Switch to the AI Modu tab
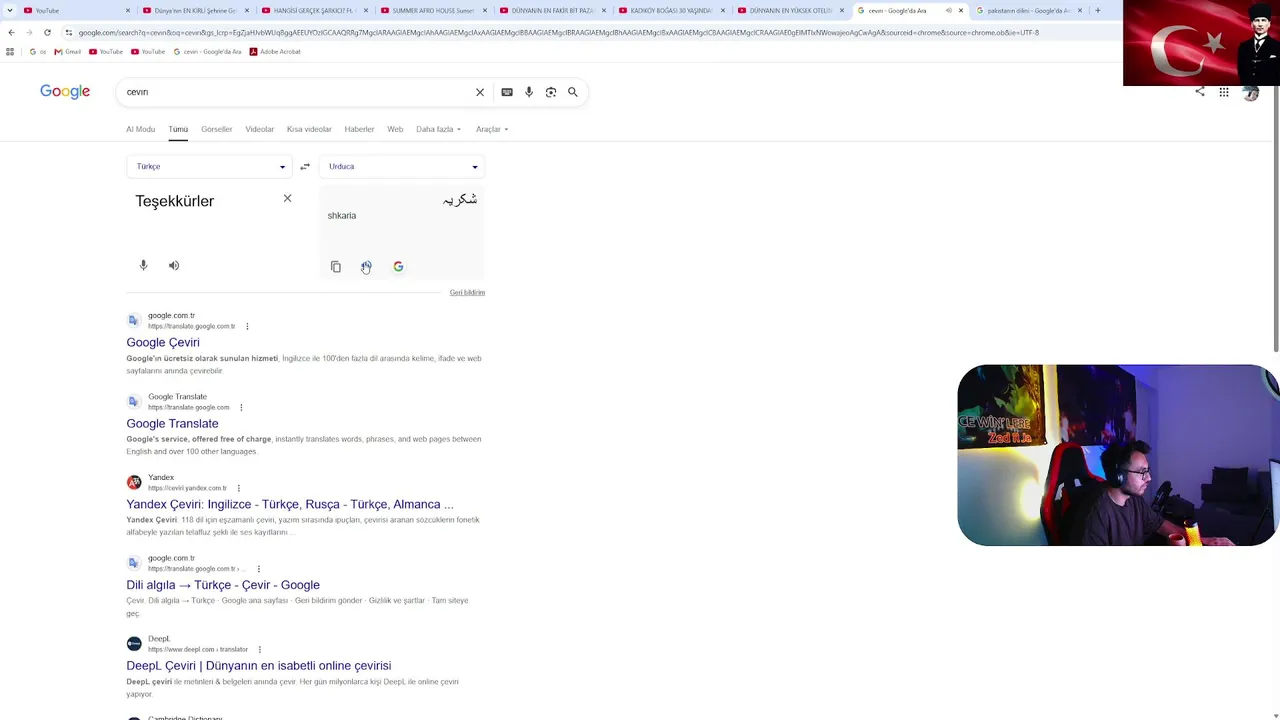1280x720 pixels. click(x=140, y=129)
